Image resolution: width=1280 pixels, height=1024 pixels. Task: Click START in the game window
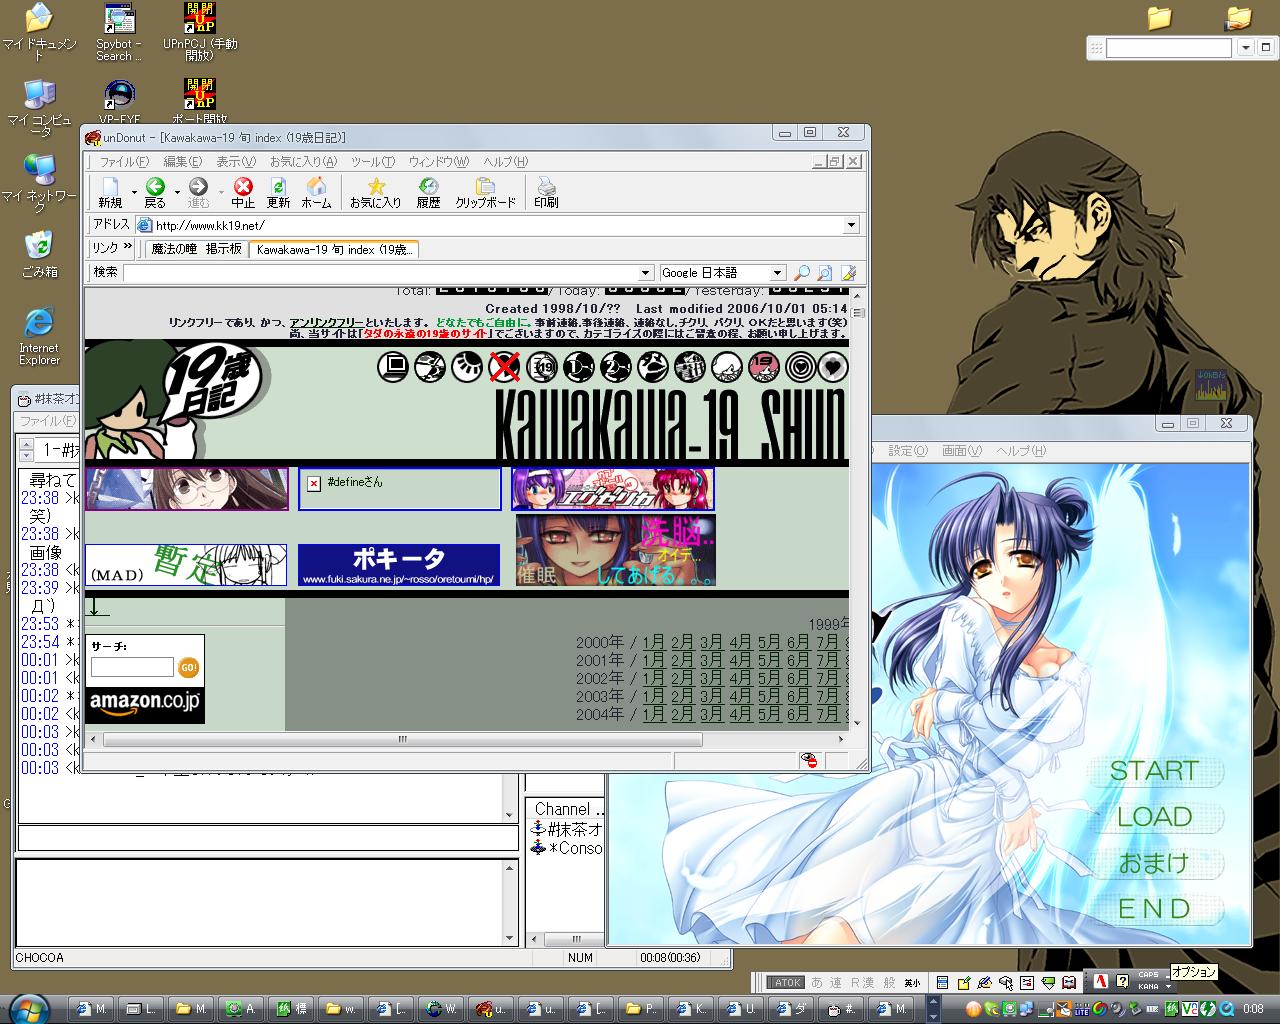(1153, 771)
